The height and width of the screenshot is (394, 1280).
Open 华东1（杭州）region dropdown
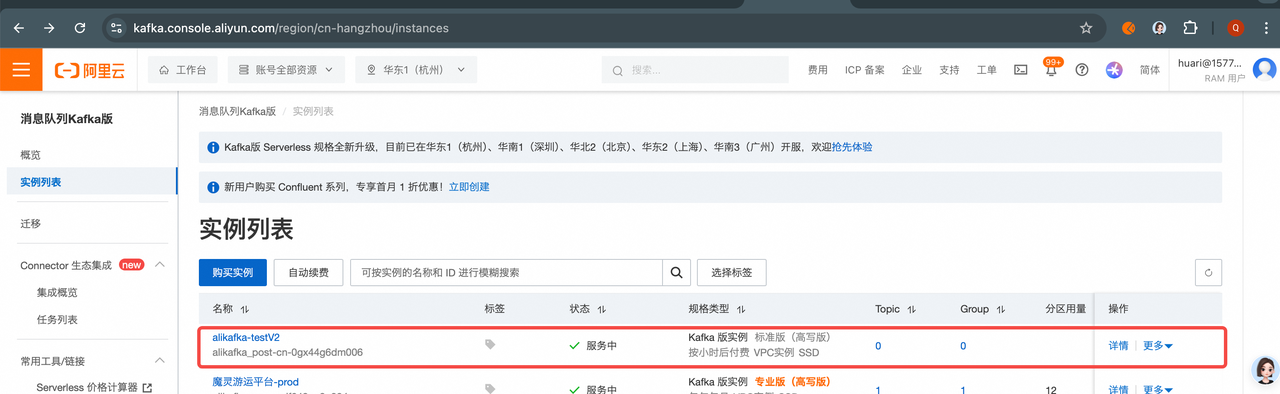pos(416,70)
